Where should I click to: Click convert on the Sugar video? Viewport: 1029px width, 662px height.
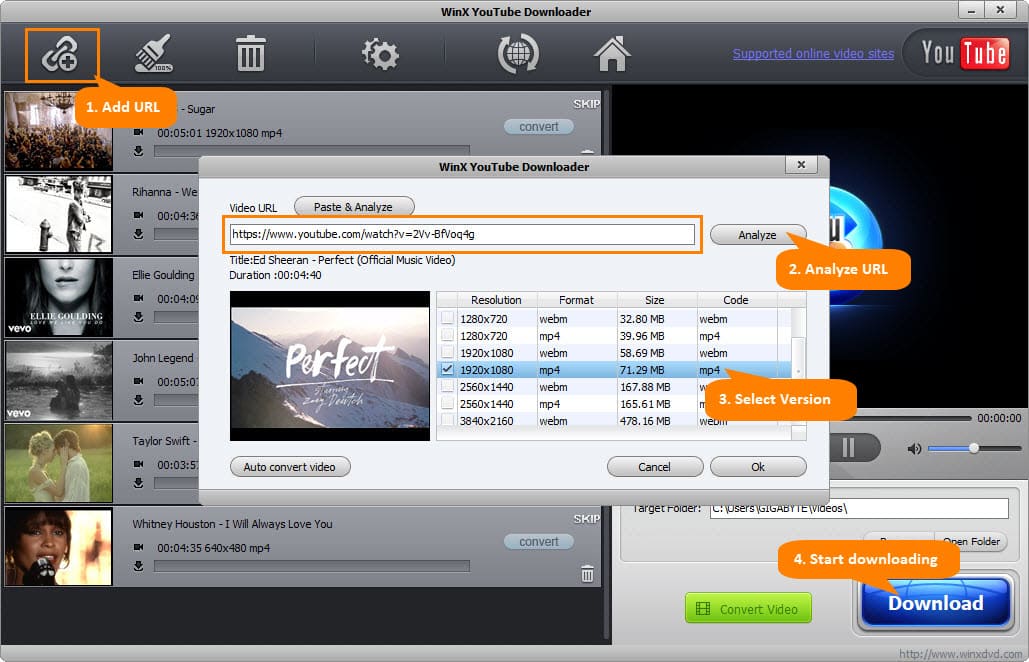click(x=539, y=127)
